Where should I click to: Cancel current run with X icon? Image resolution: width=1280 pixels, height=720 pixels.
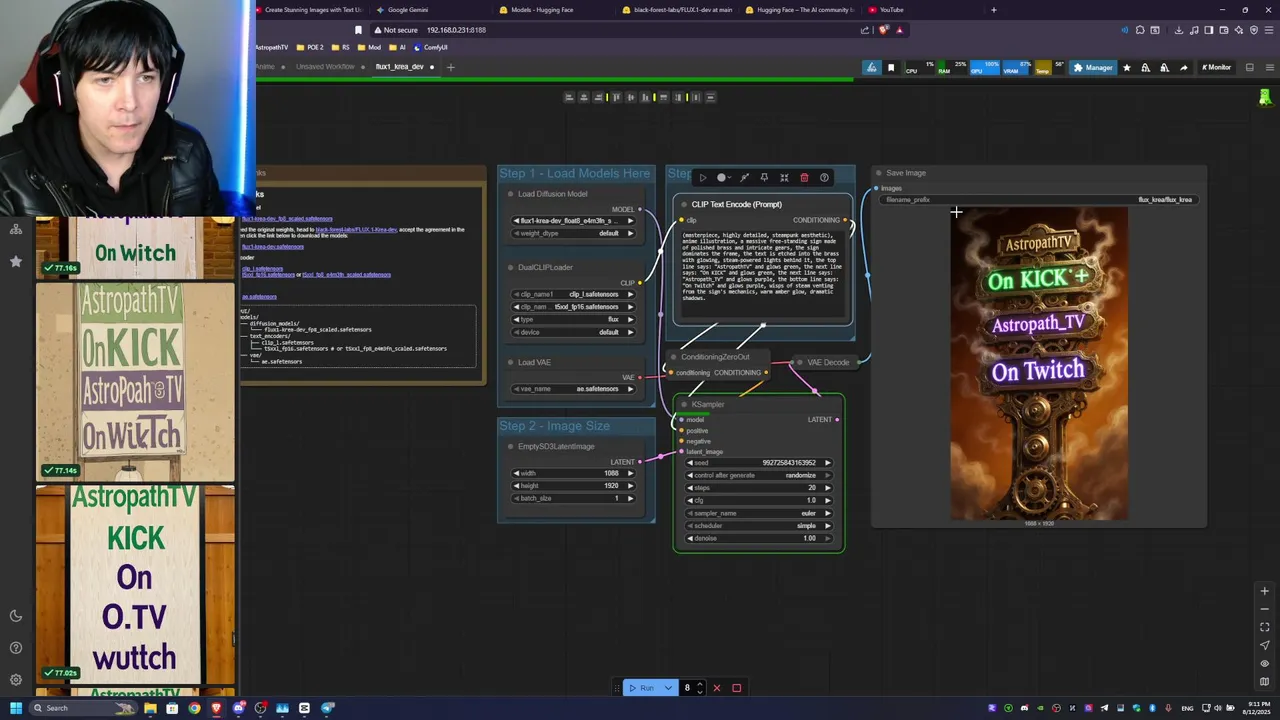point(716,688)
